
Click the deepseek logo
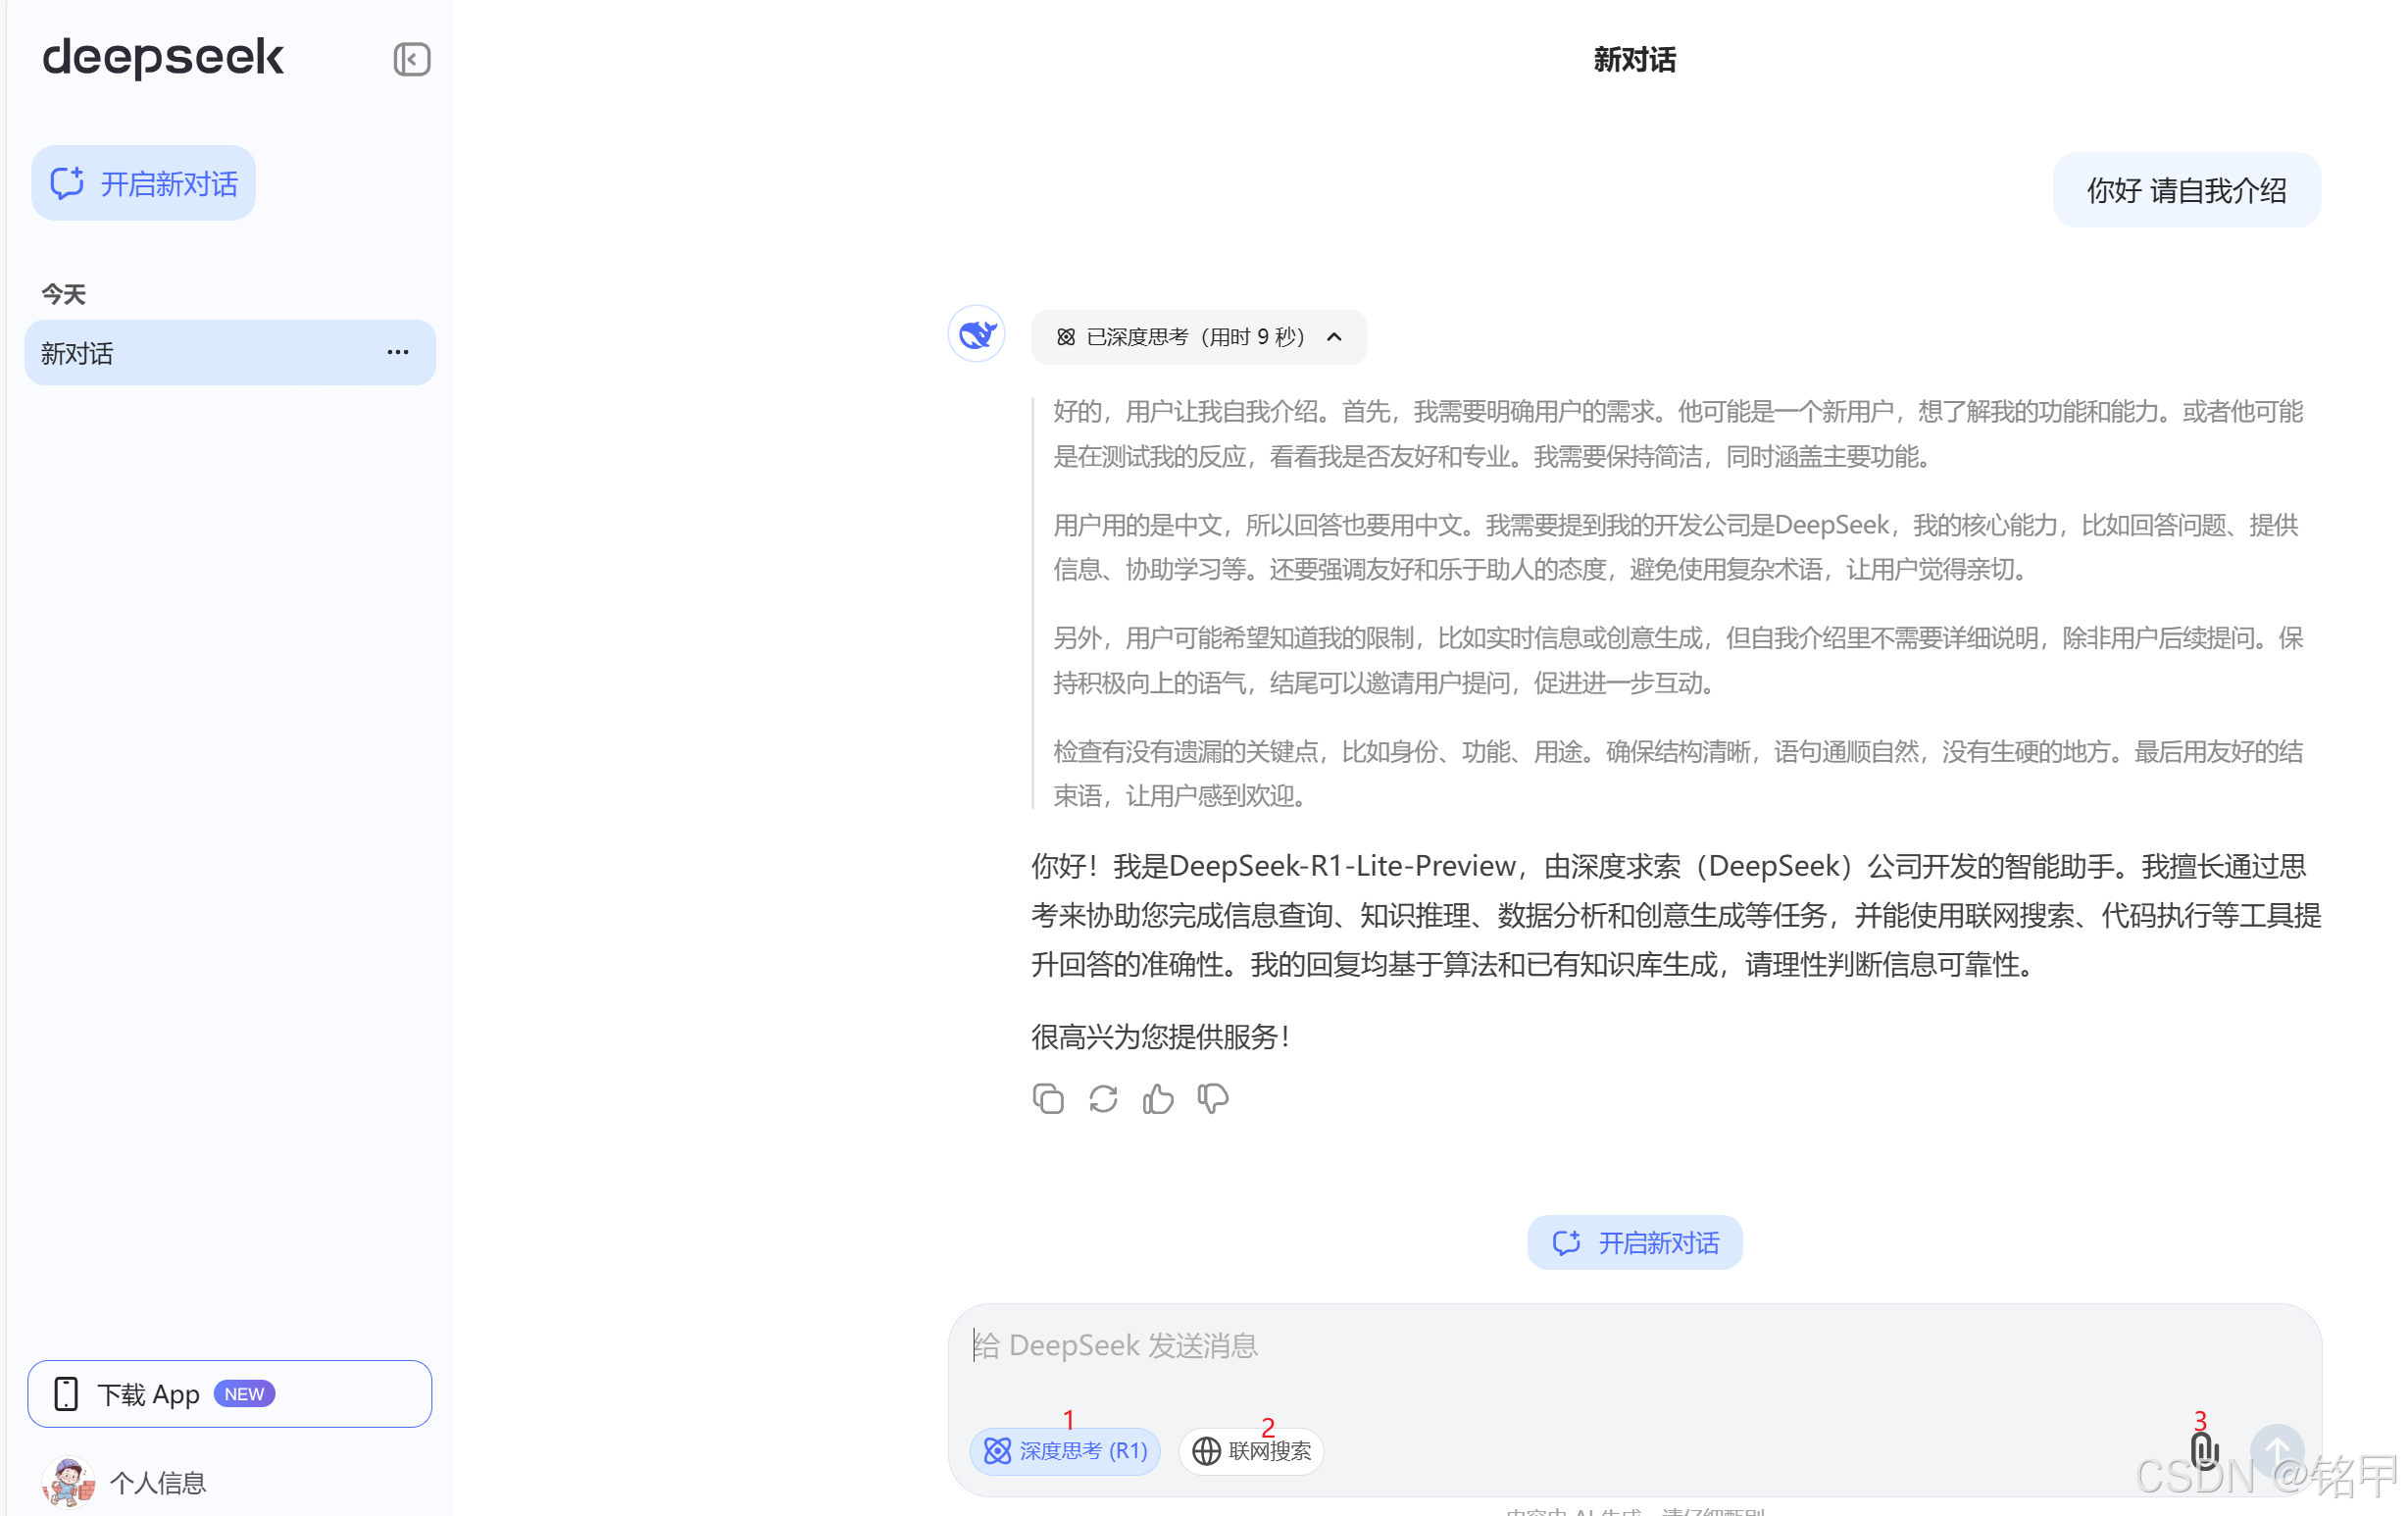[163, 57]
